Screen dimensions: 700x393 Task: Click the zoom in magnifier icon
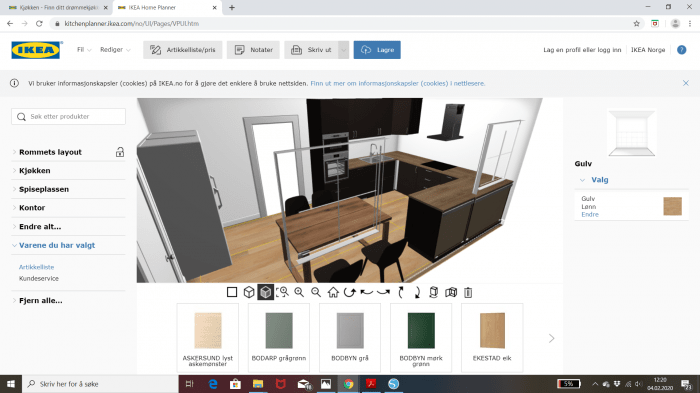pos(299,292)
